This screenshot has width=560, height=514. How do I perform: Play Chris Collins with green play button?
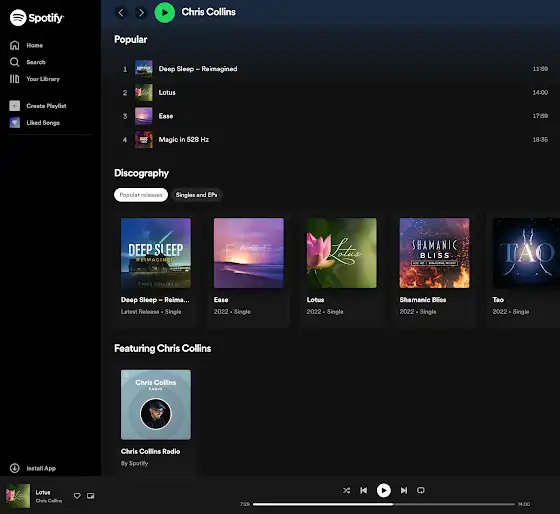click(165, 13)
